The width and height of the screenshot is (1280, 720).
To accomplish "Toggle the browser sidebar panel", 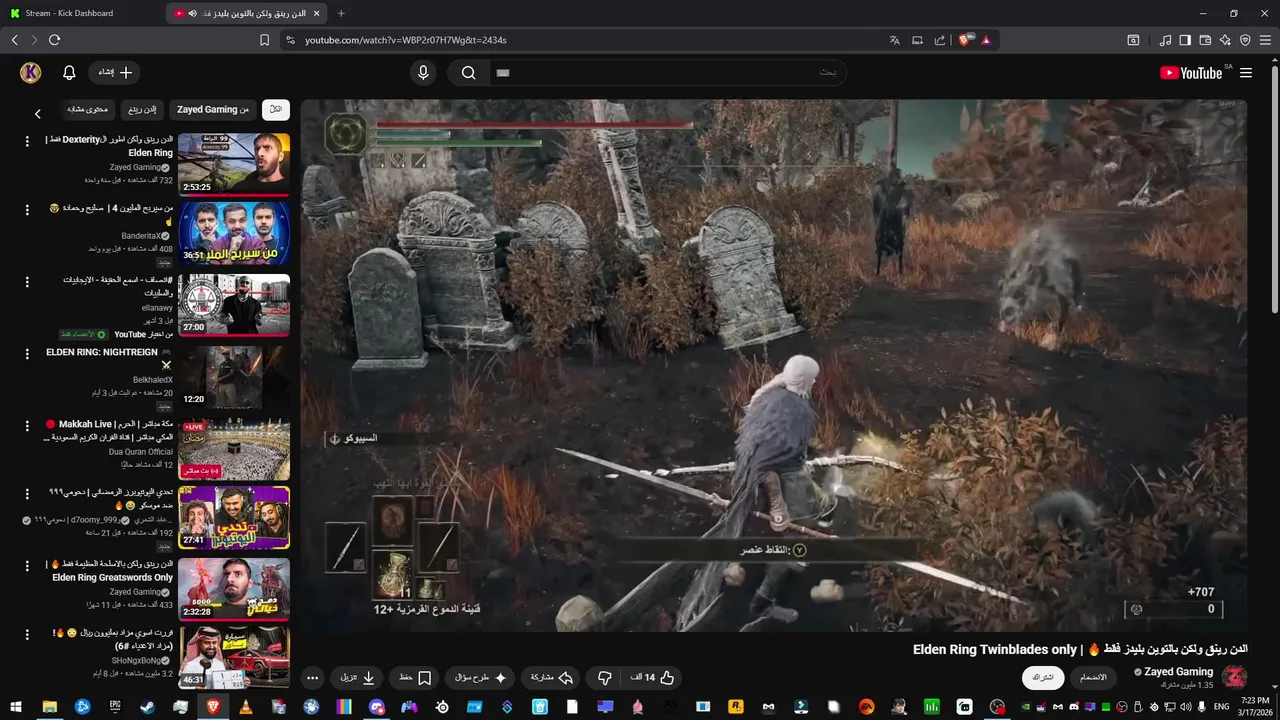I will click(x=1185, y=40).
